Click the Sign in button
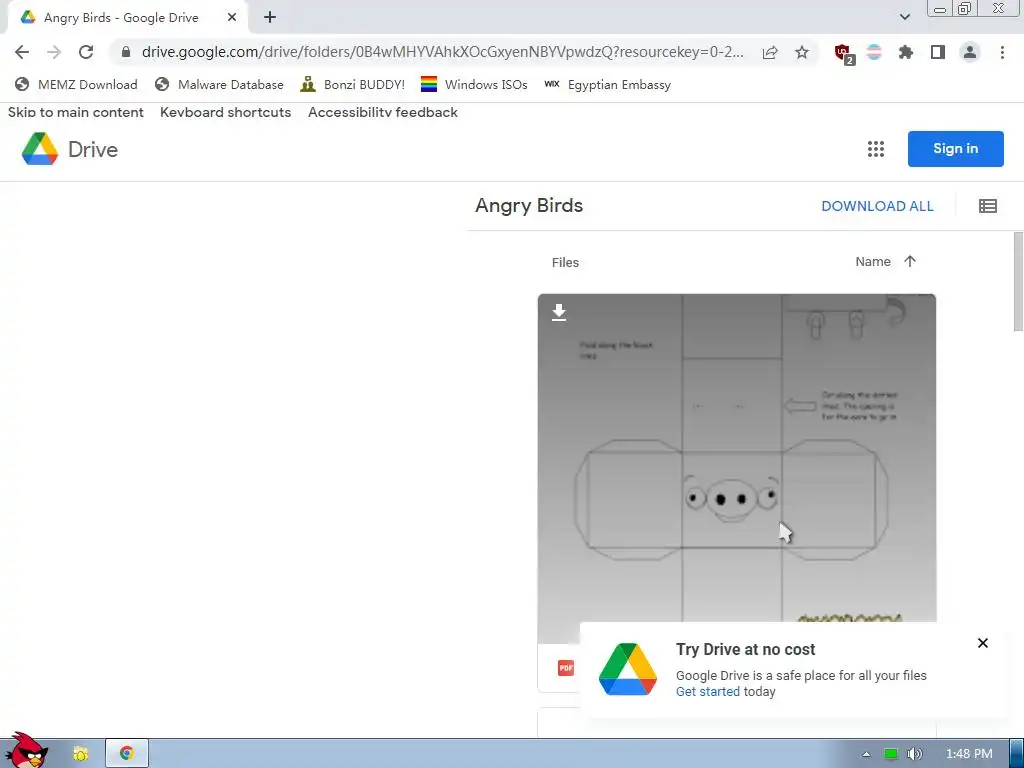Screen dimensions: 1024x768 pyautogui.click(x=955, y=149)
